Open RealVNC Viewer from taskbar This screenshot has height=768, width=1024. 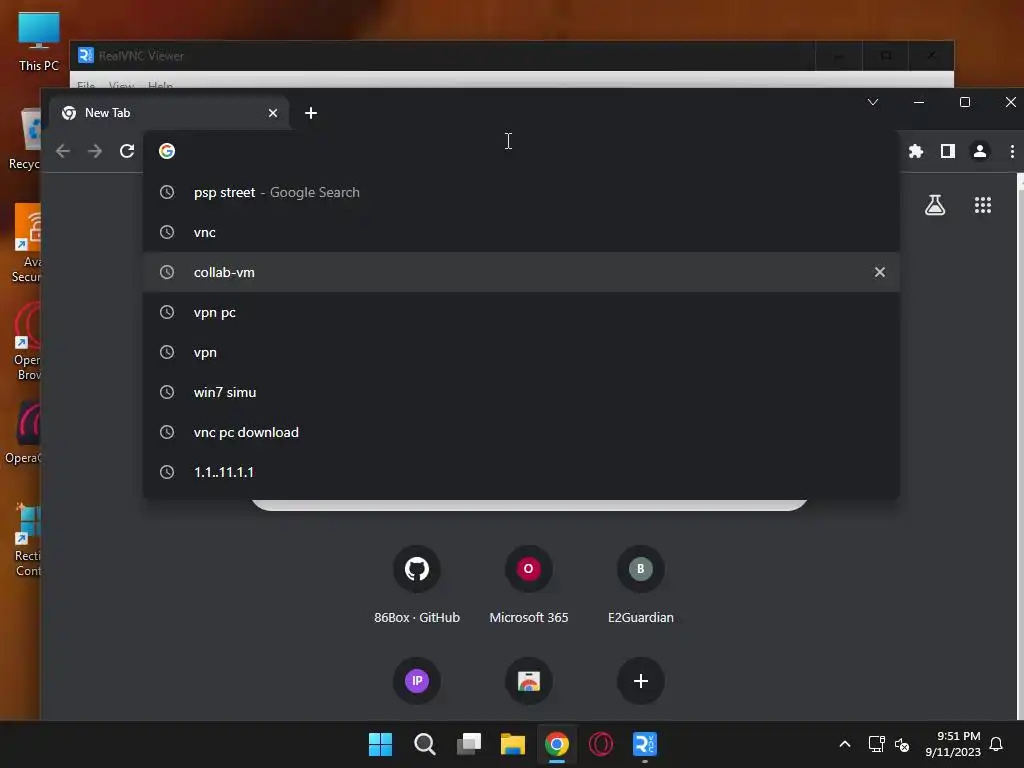point(645,744)
